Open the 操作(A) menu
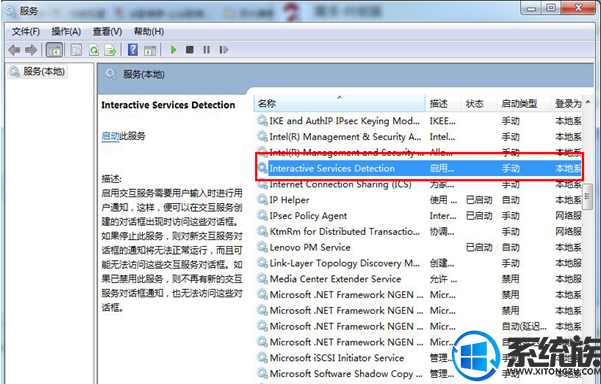Viewport: 601px width, 384px height. 66,31
